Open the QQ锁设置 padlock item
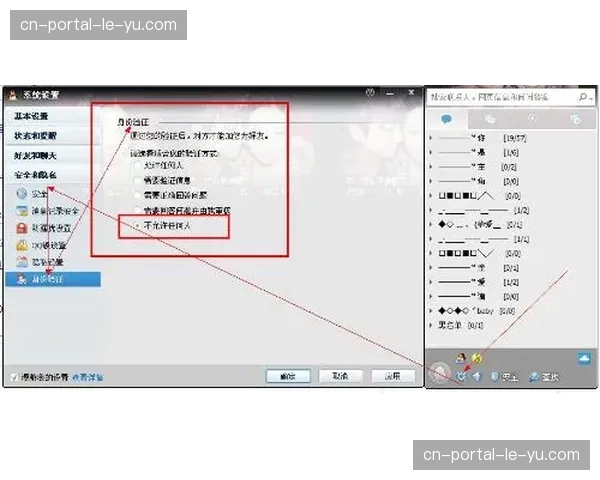The height and width of the screenshot is (480, 600). 41,245
